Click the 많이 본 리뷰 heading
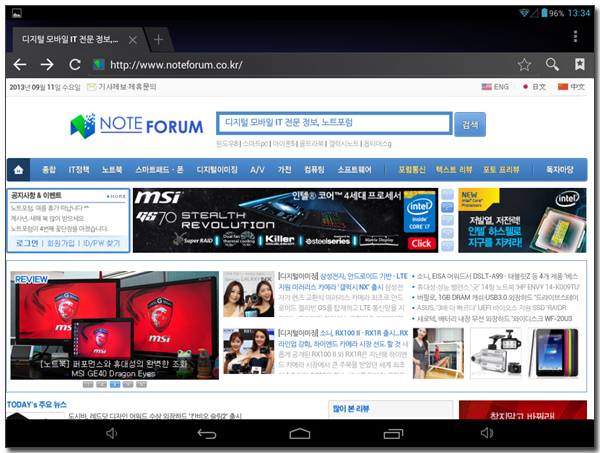600x453 pixels. click(351, 409)
